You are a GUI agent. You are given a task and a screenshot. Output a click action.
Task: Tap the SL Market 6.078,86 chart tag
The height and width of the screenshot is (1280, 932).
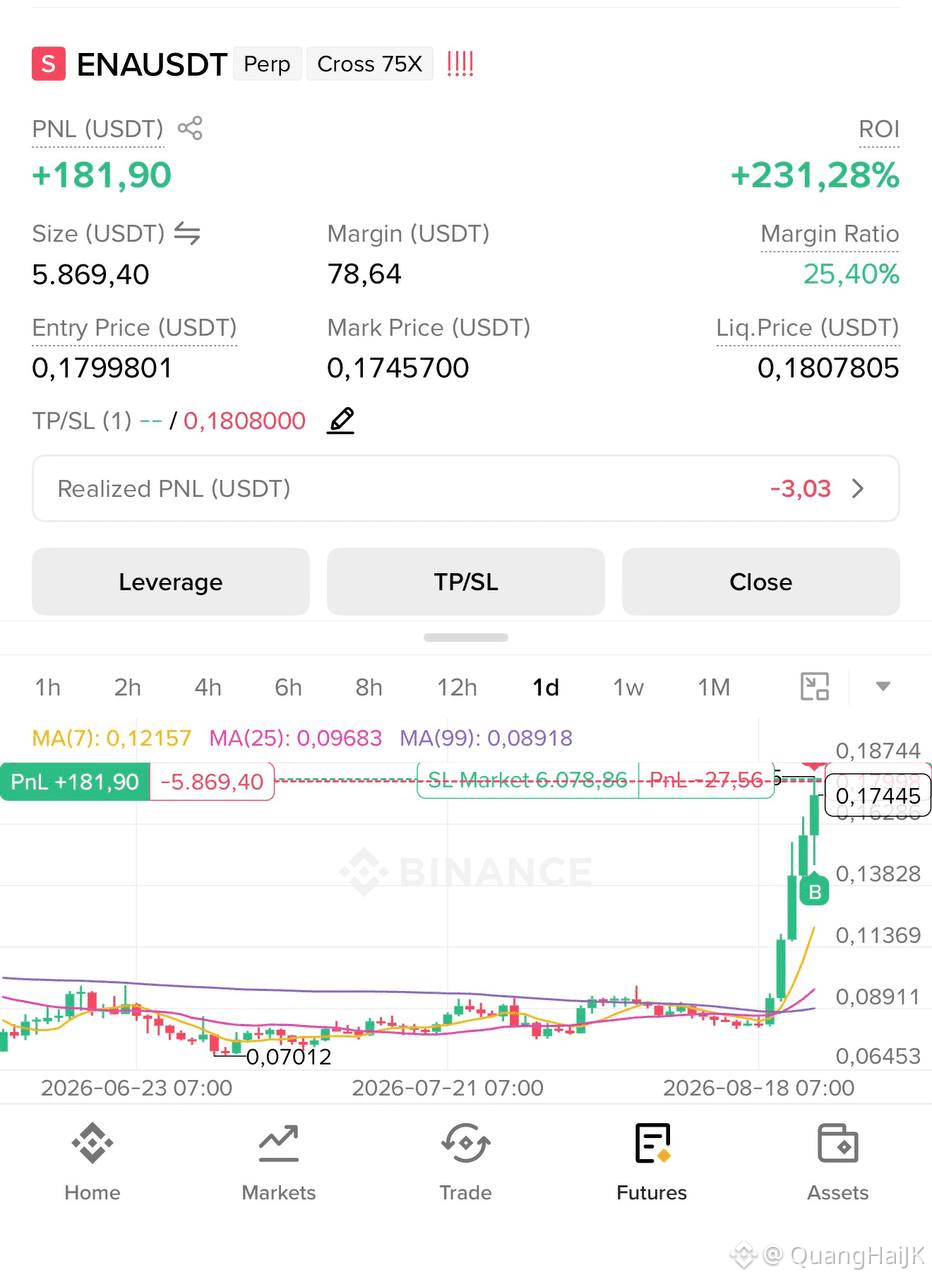pos(528,780)
